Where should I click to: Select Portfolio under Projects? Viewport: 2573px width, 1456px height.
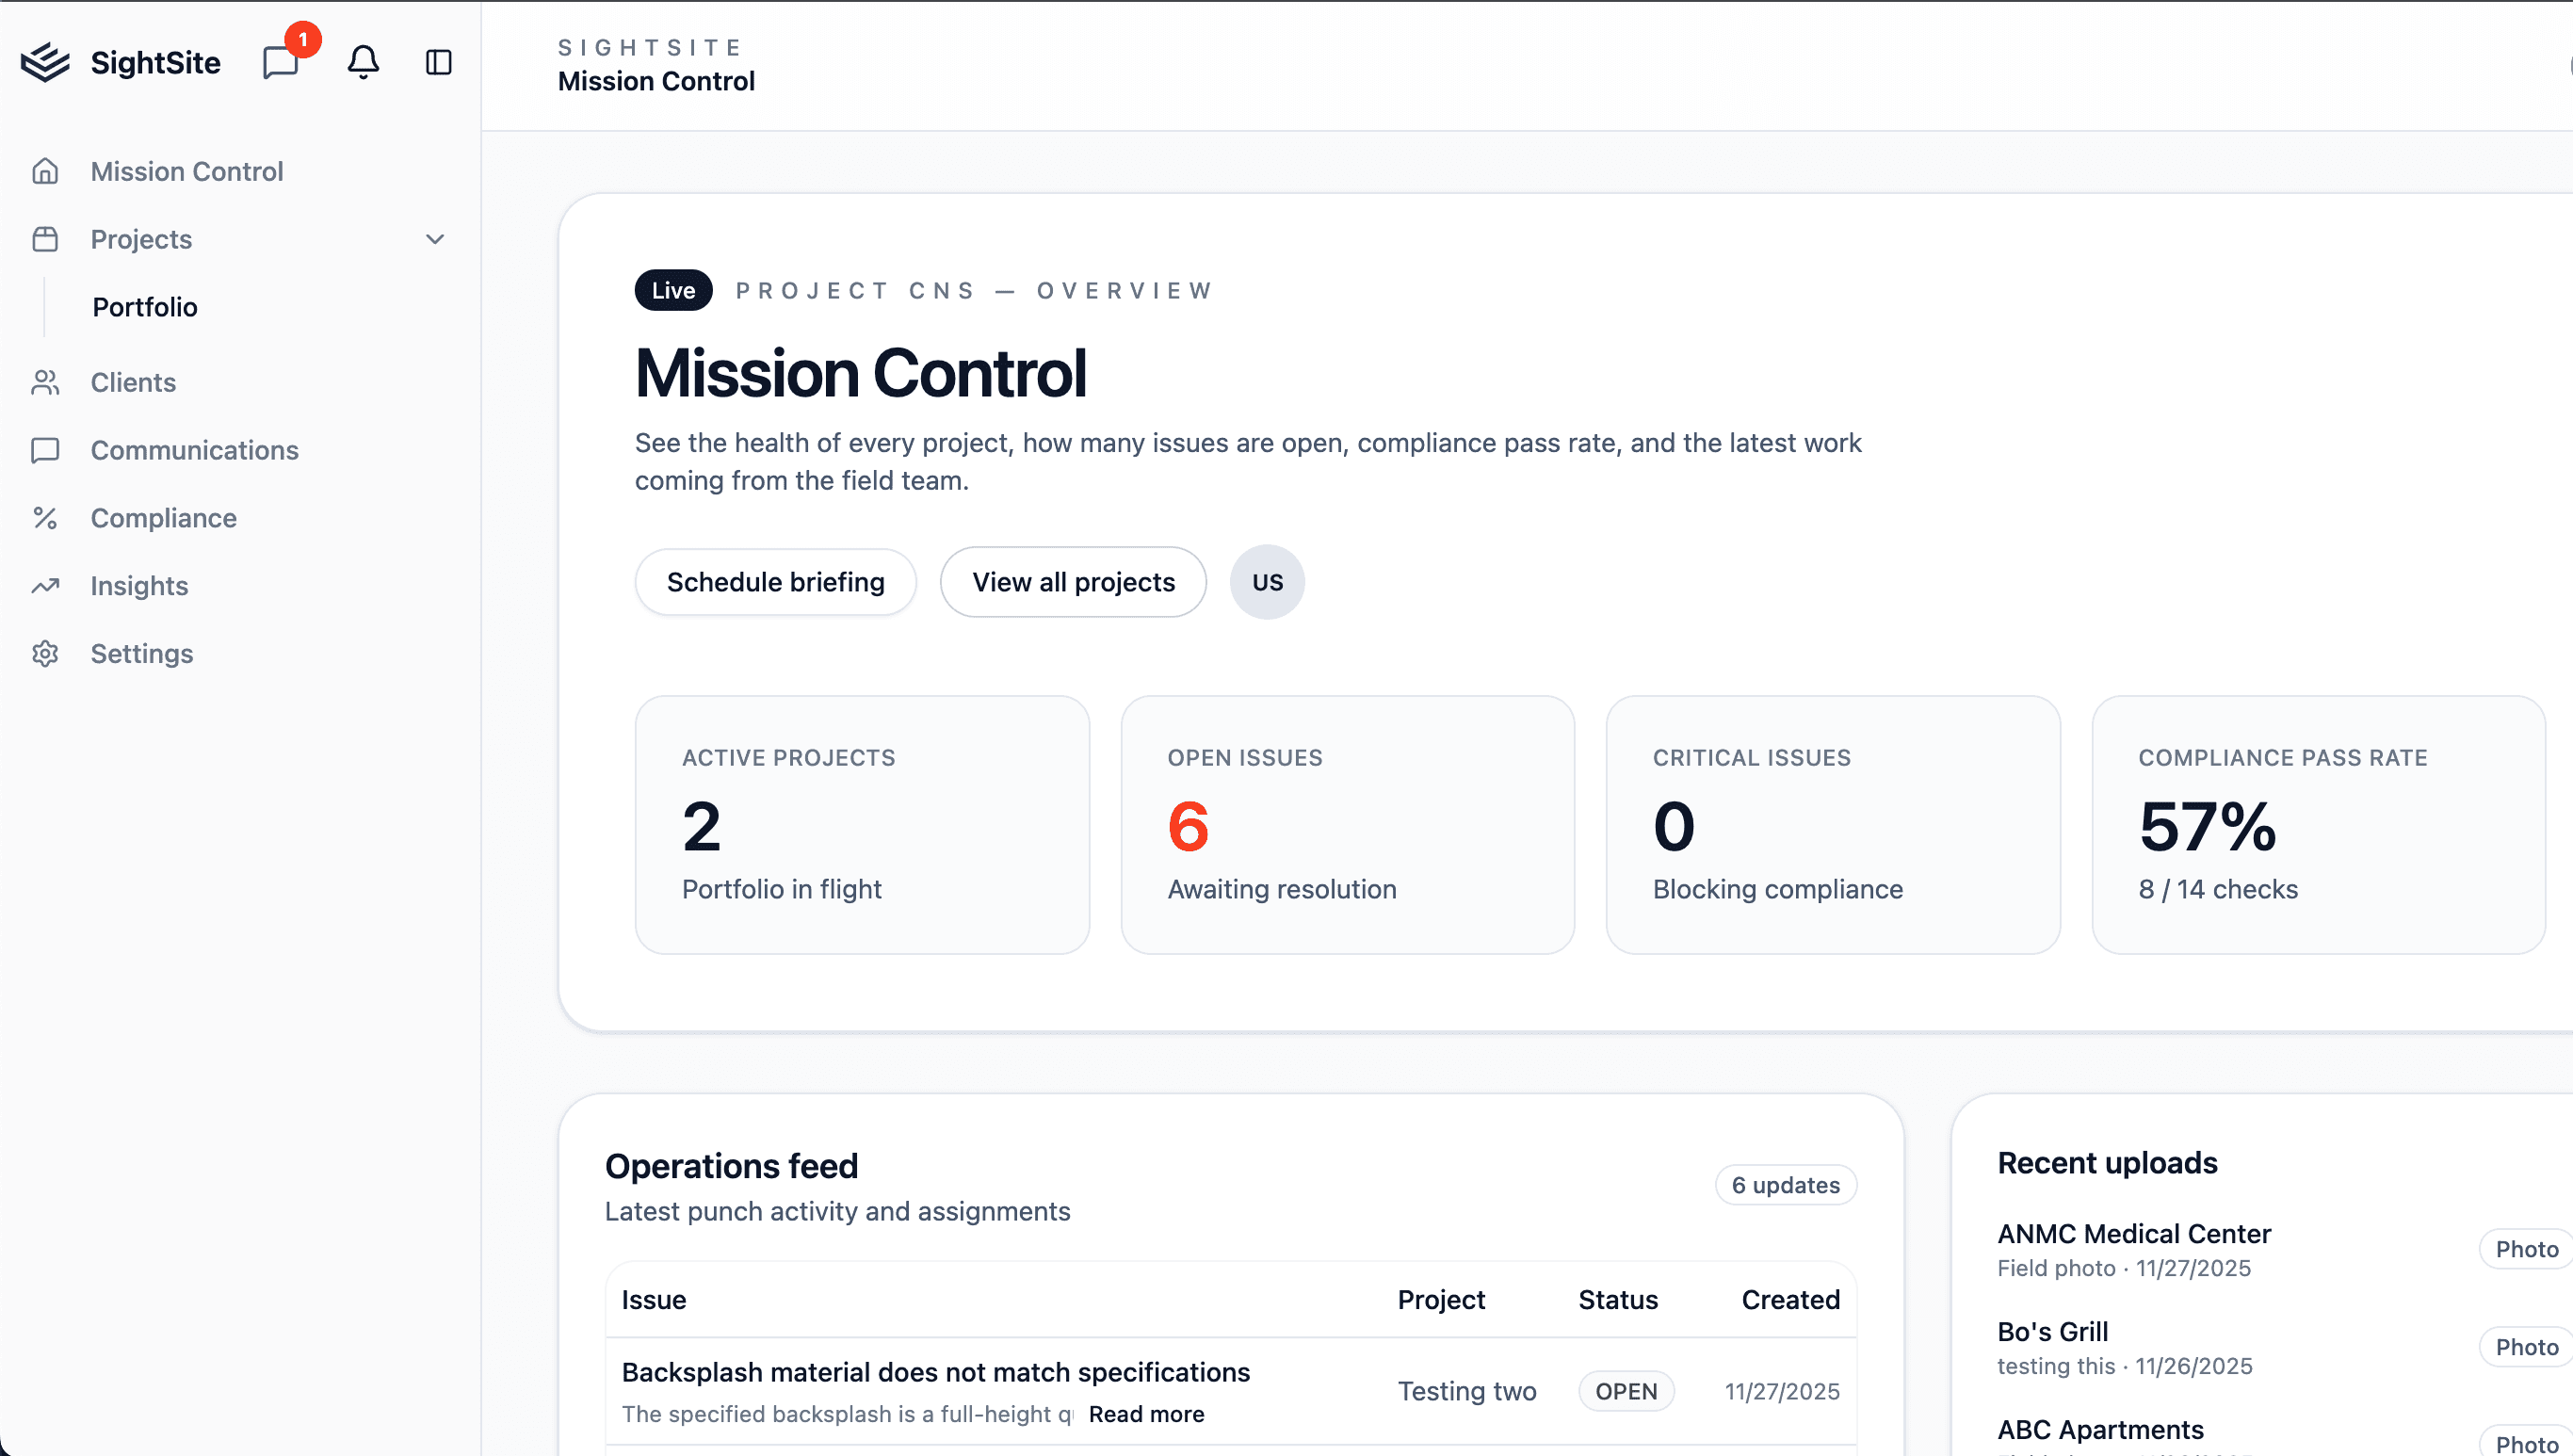(145, 307)
